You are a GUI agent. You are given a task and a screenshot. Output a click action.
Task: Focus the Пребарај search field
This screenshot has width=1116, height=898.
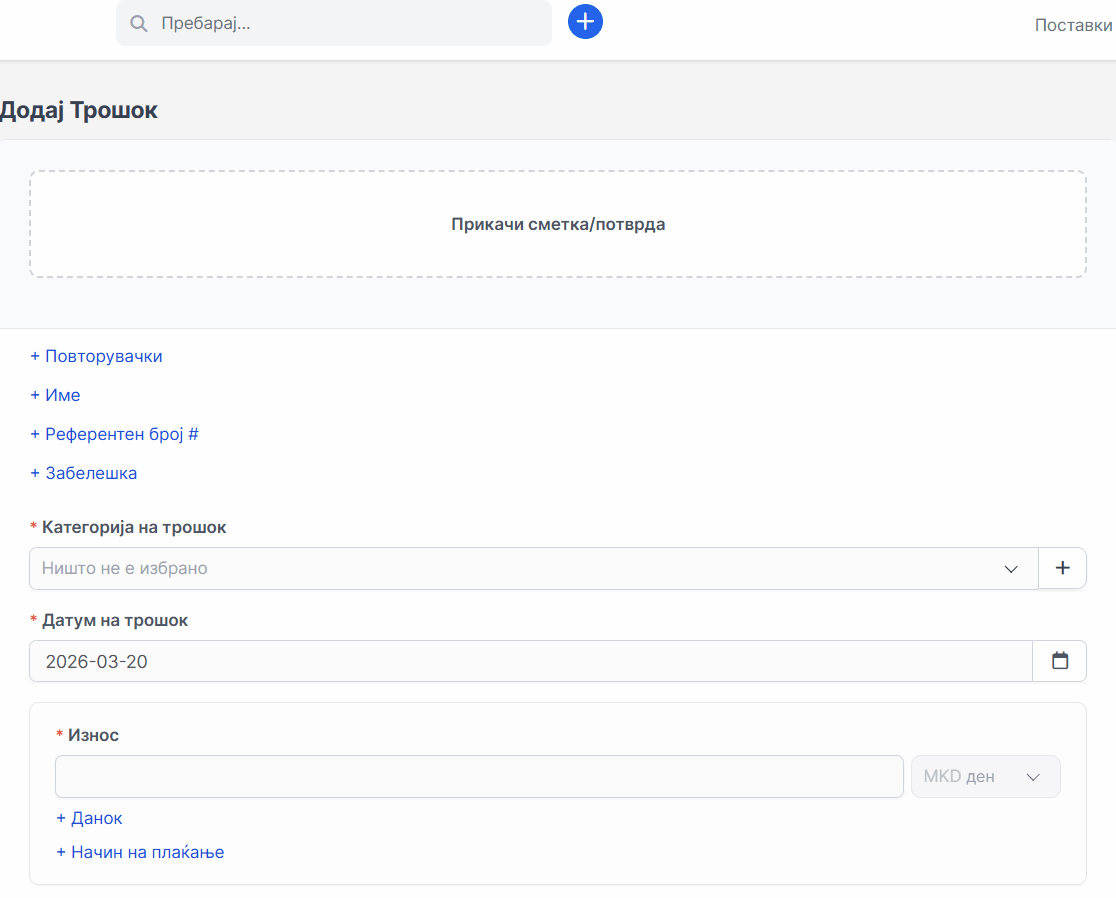[x=334, y=23]
